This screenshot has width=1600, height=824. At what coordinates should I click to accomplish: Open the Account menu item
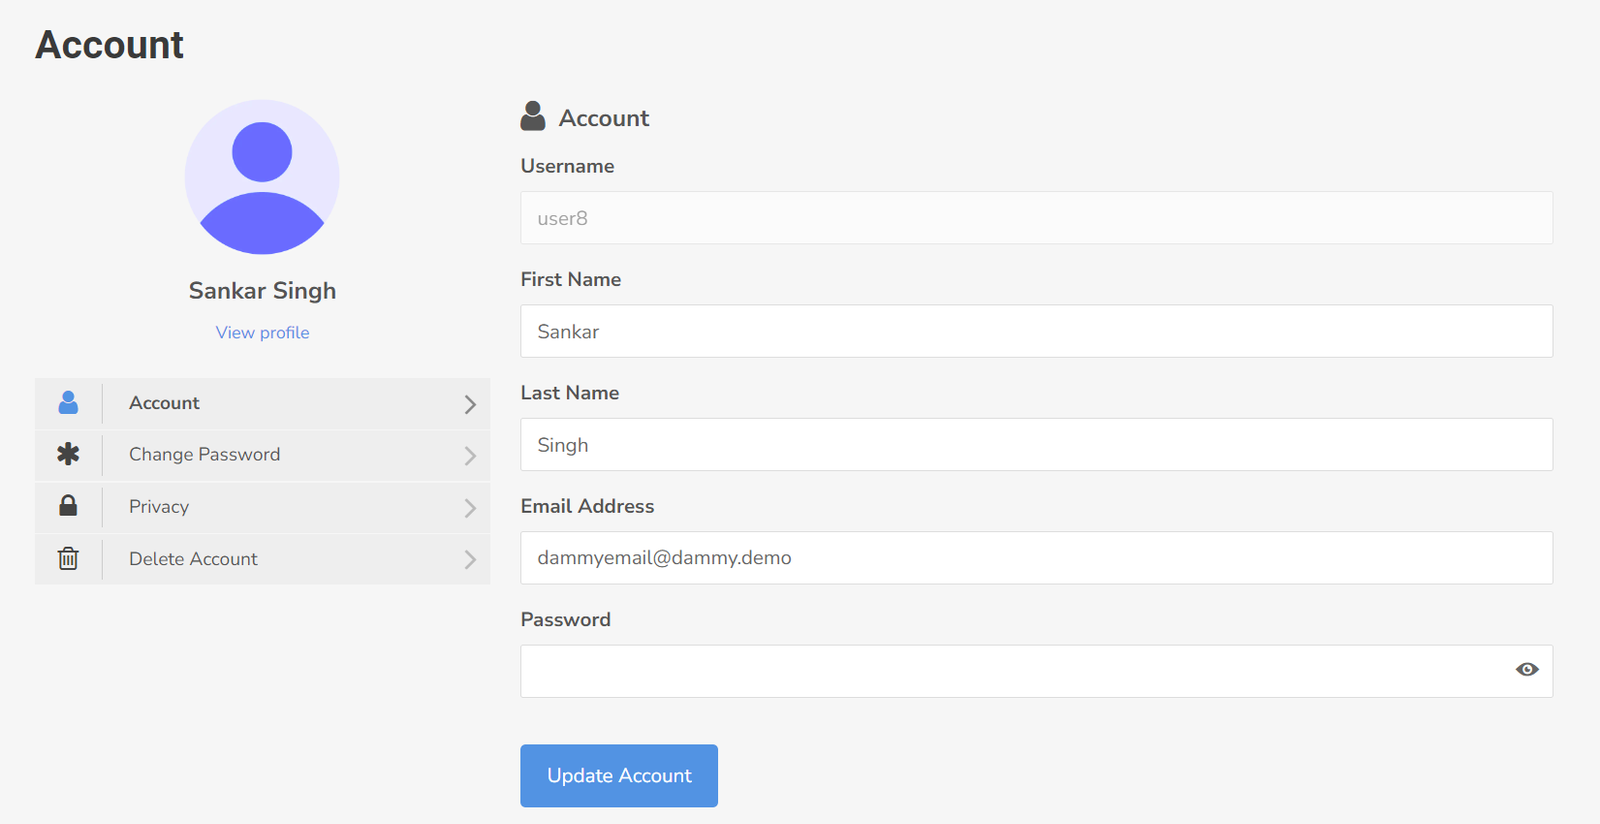pos(165,403)
